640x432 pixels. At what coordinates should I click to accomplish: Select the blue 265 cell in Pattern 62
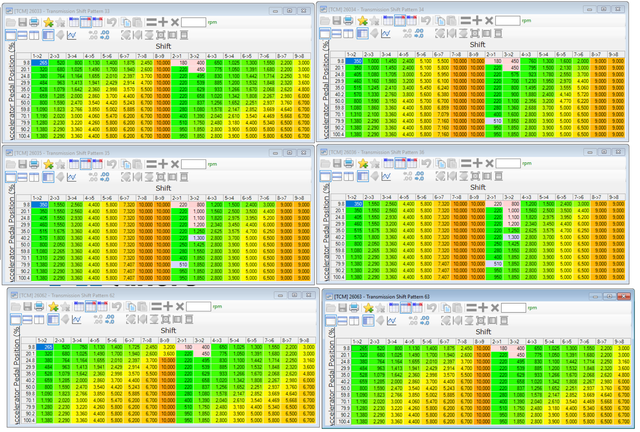click(44, 347)
